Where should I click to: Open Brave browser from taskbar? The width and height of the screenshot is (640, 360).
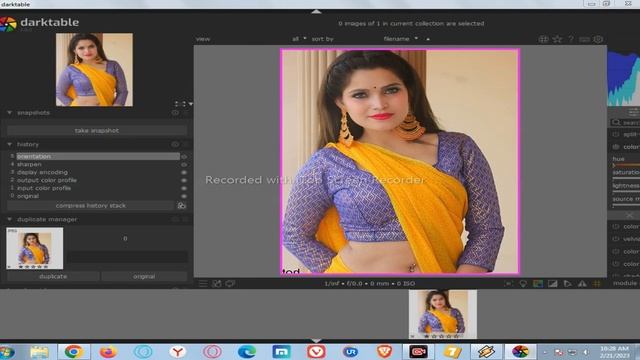coord(384,352)
